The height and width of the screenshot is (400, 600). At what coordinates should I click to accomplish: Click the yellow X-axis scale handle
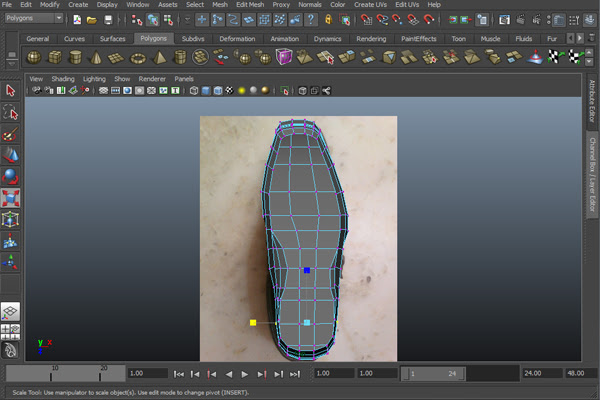pyautogui.click(x=253, y=323)
